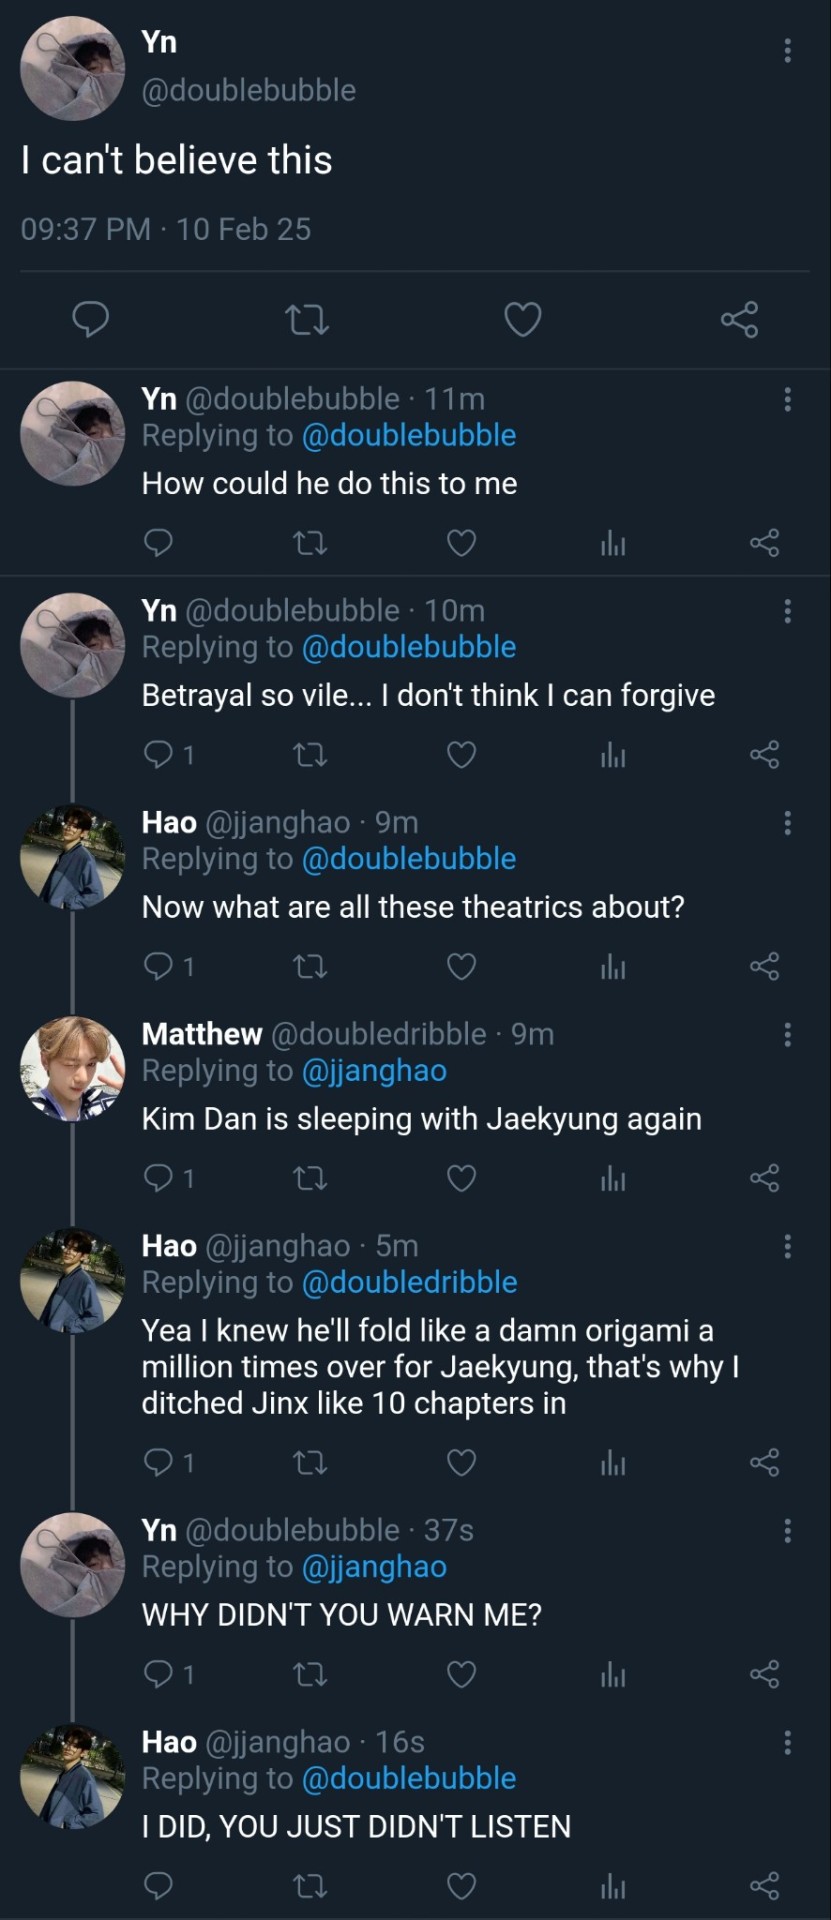
Task: Reply to Hao's "theatrics" tweet
Action: (159, 966)
